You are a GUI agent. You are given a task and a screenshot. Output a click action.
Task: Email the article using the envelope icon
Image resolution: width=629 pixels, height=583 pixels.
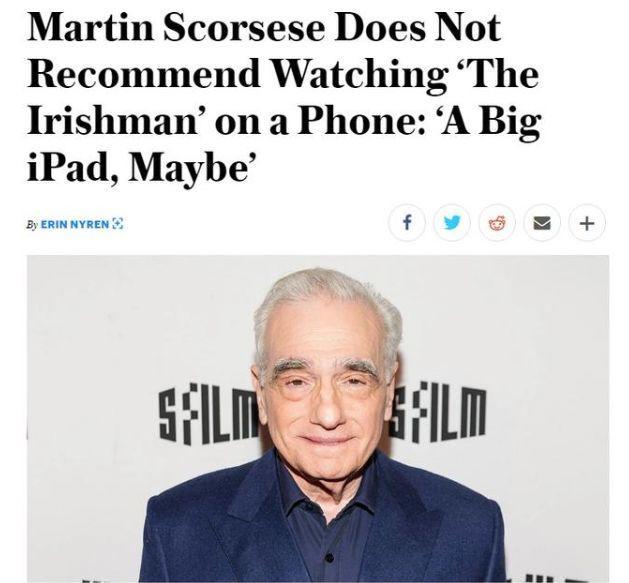click(x=542, y=223)
